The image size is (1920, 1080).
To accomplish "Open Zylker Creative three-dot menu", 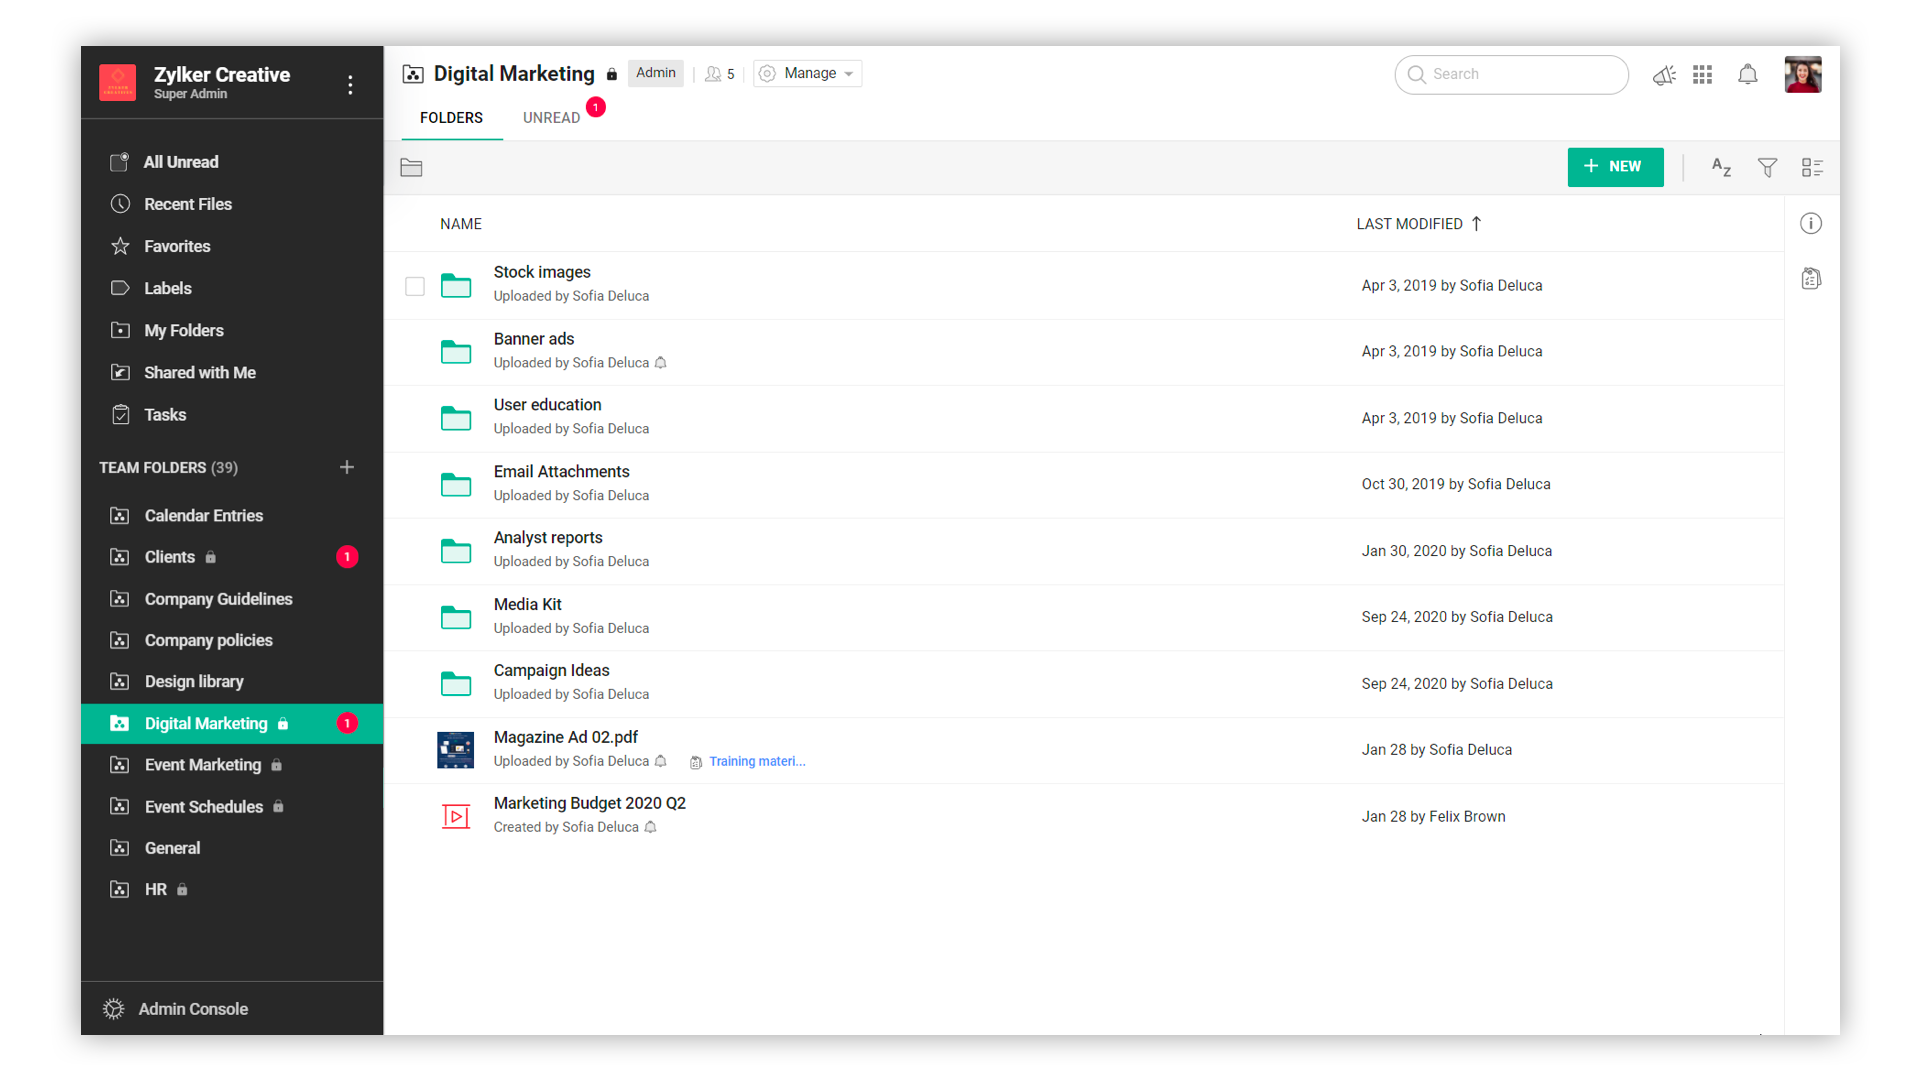I will click(x=350, y=85).
